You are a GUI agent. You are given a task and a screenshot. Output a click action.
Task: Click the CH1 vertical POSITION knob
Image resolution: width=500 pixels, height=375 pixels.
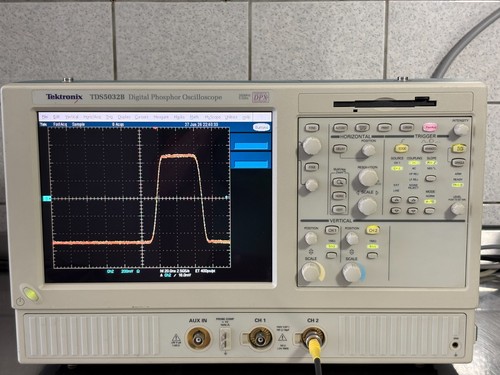[x=311, y=238]
